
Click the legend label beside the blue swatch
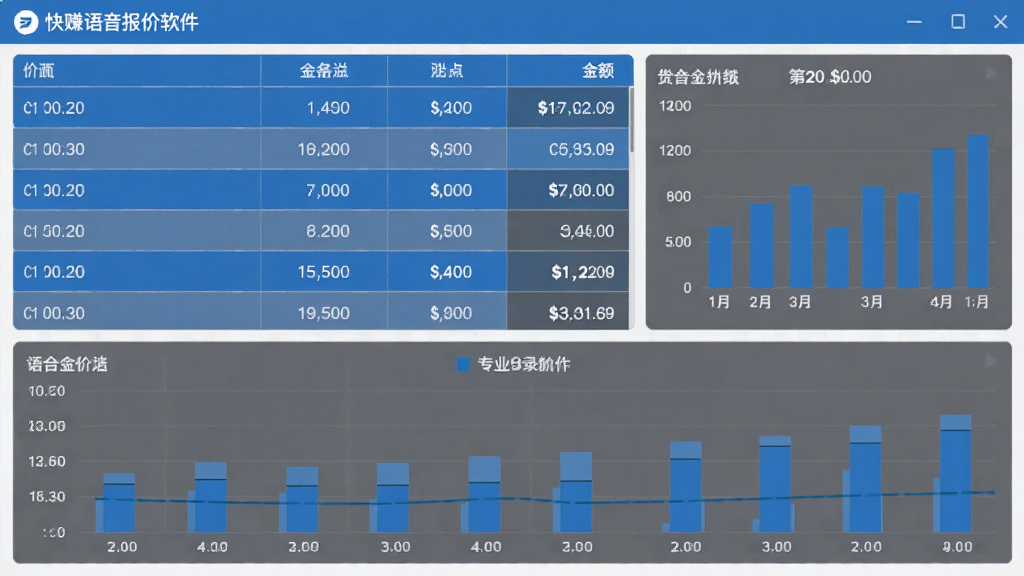coord(524,364)
